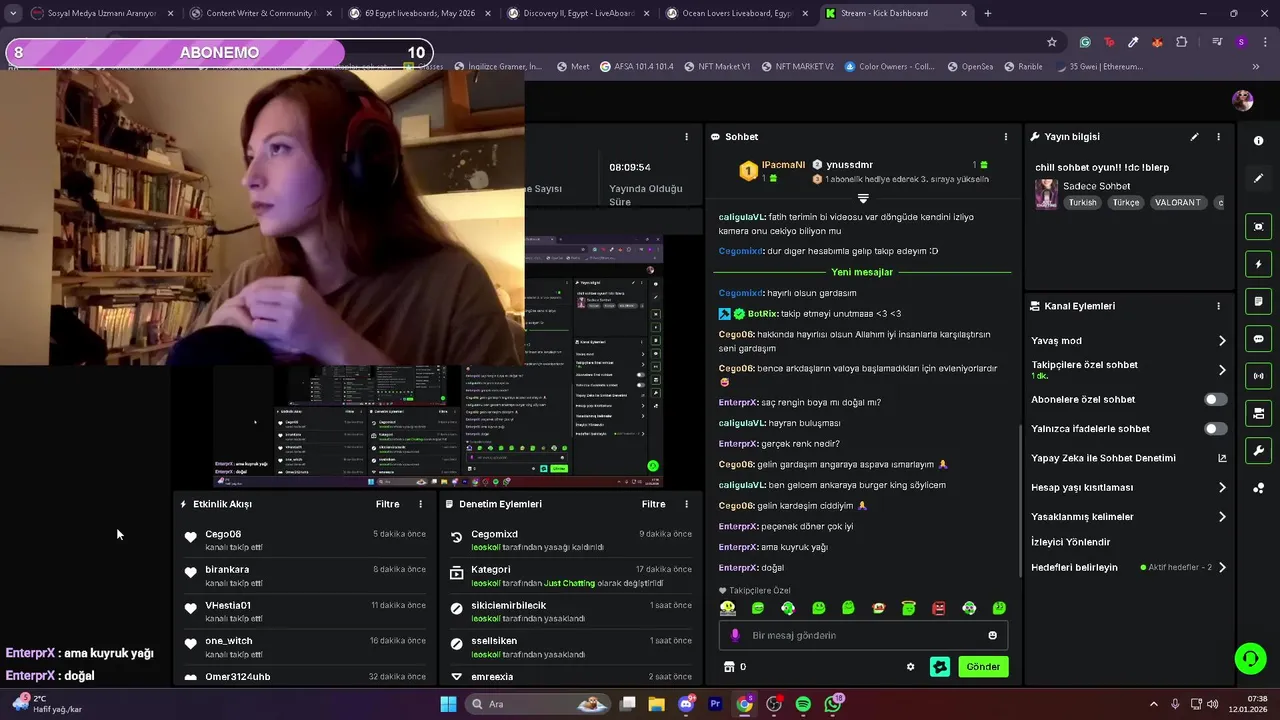The height and width of the screenshot is (720, 1280).
Task: Open the green headset support button
Action: tap(1250, 658)
